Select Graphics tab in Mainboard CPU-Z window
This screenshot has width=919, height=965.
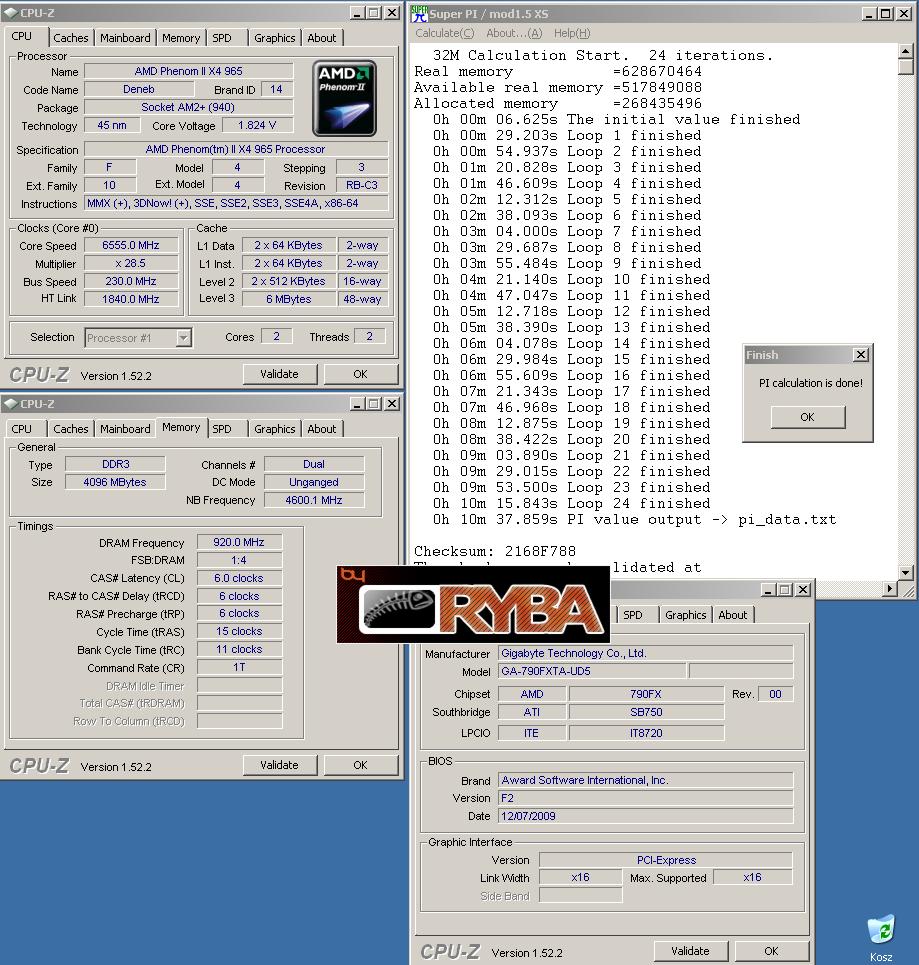(685, 615)
